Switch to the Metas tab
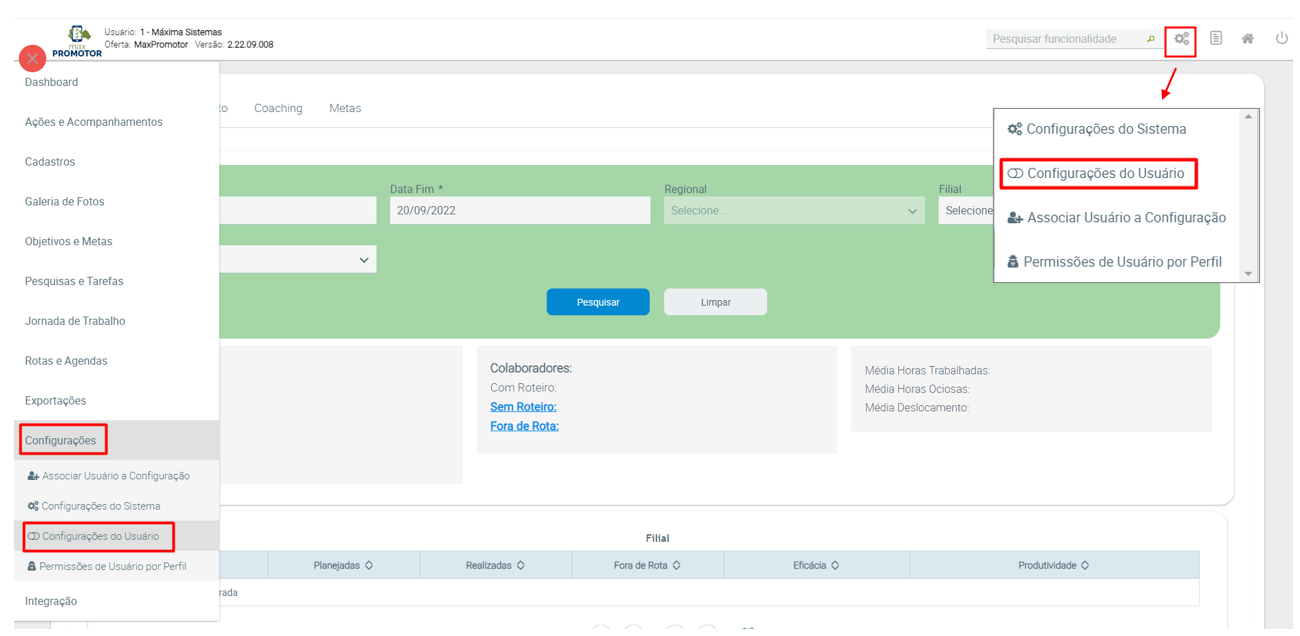This screenshot has height=636, width=1300. pos(345,108)
